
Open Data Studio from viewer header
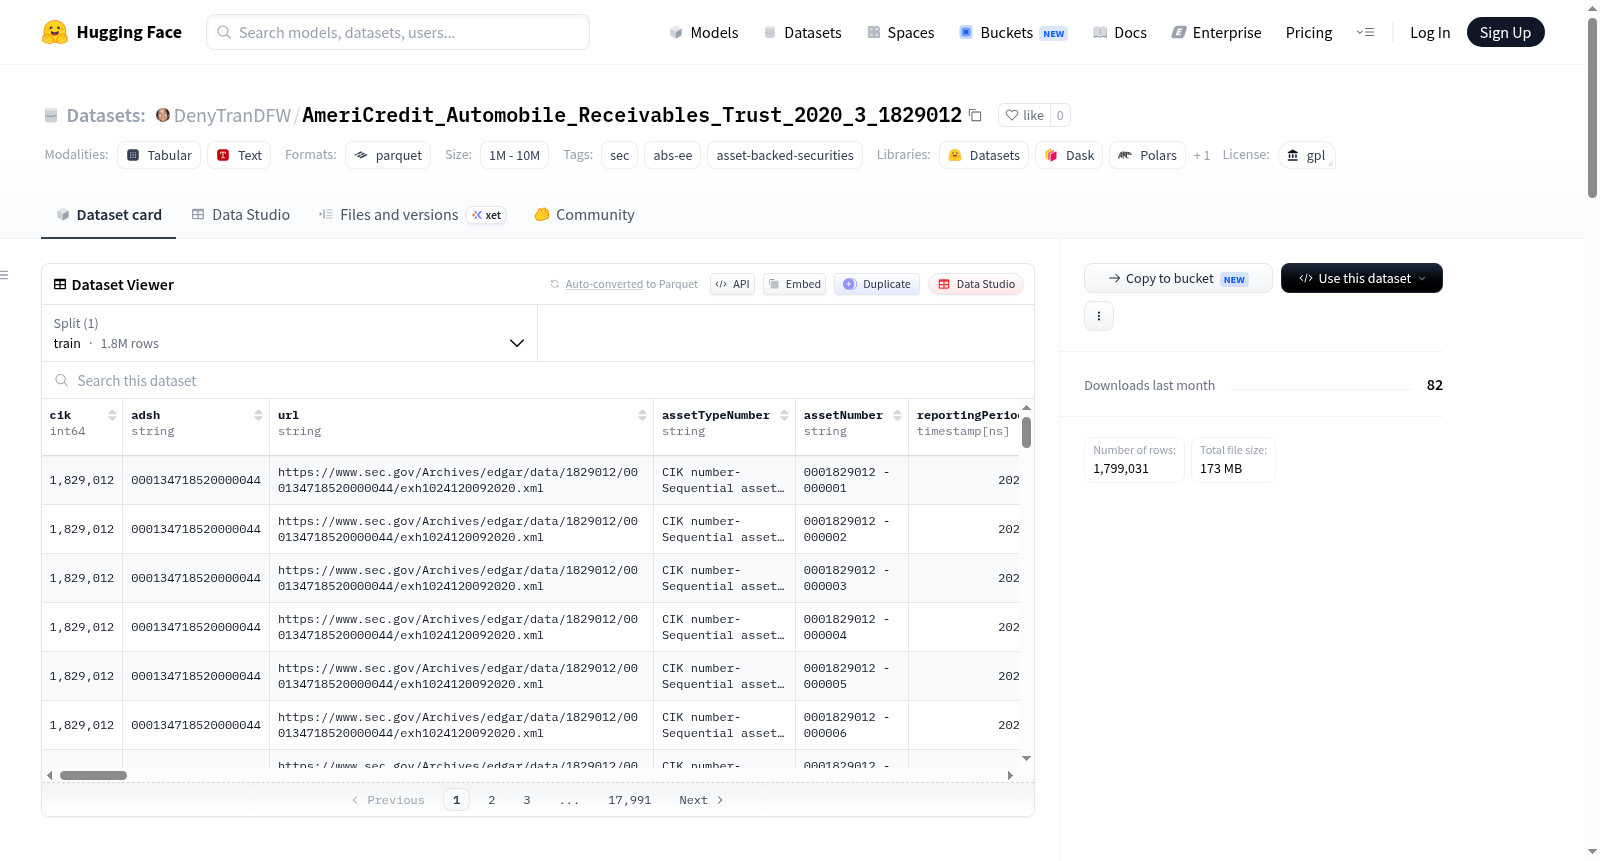(975, 284)
